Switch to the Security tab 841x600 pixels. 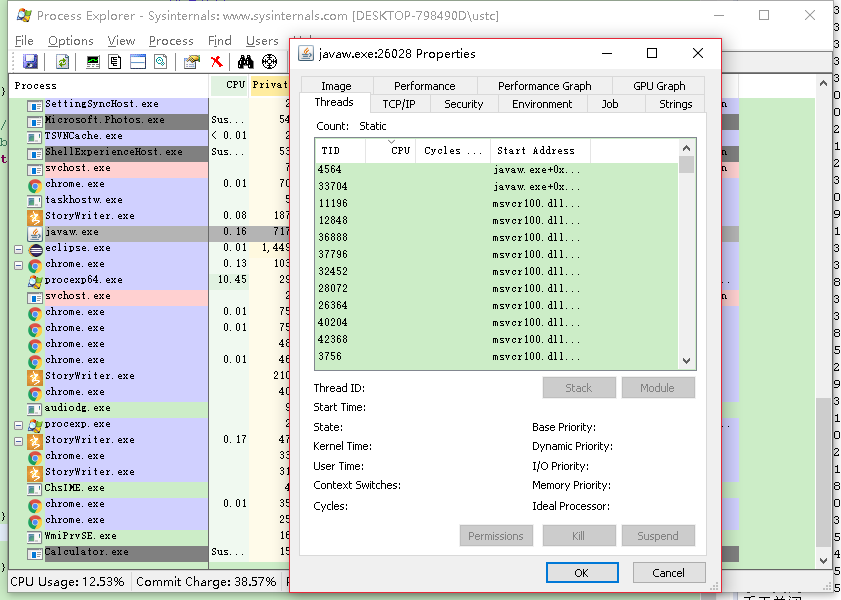[x=463, y=103]
